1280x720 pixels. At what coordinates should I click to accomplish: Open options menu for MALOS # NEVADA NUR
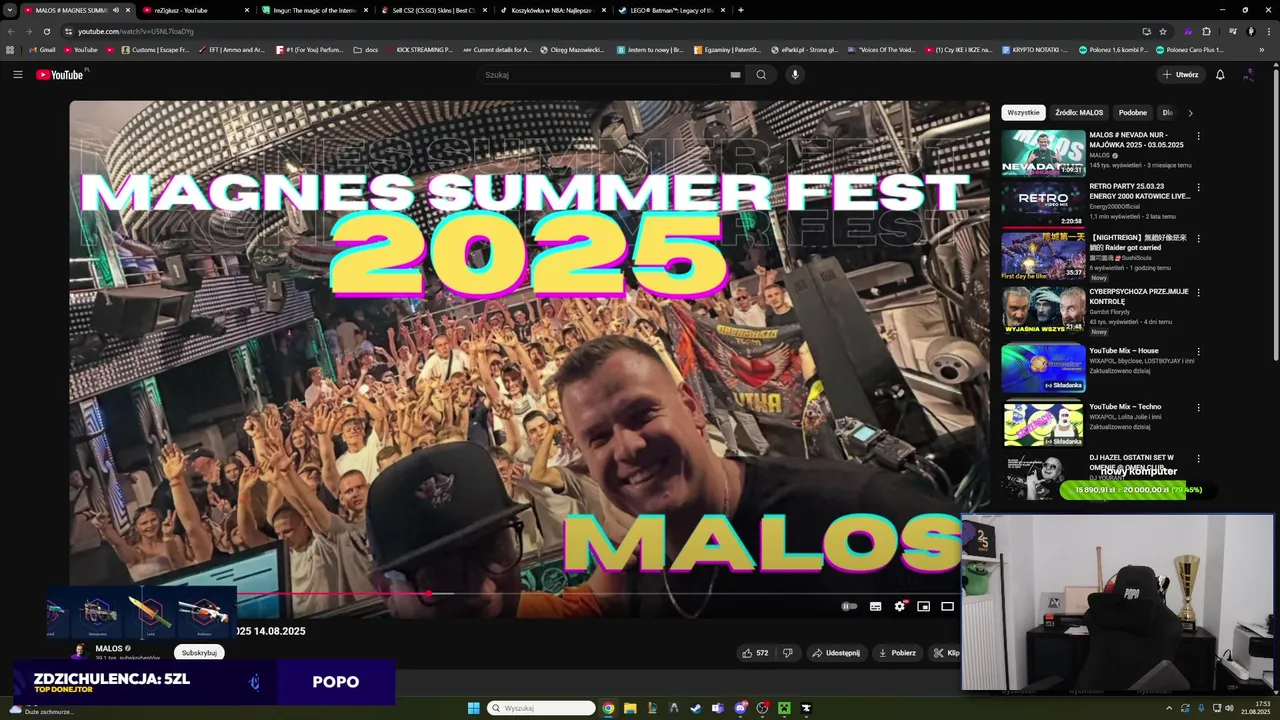tap(1199, 136)
